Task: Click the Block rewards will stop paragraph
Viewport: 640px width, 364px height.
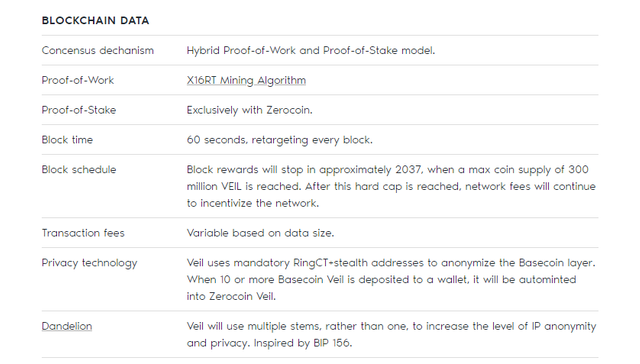Action: pos(391,186)
